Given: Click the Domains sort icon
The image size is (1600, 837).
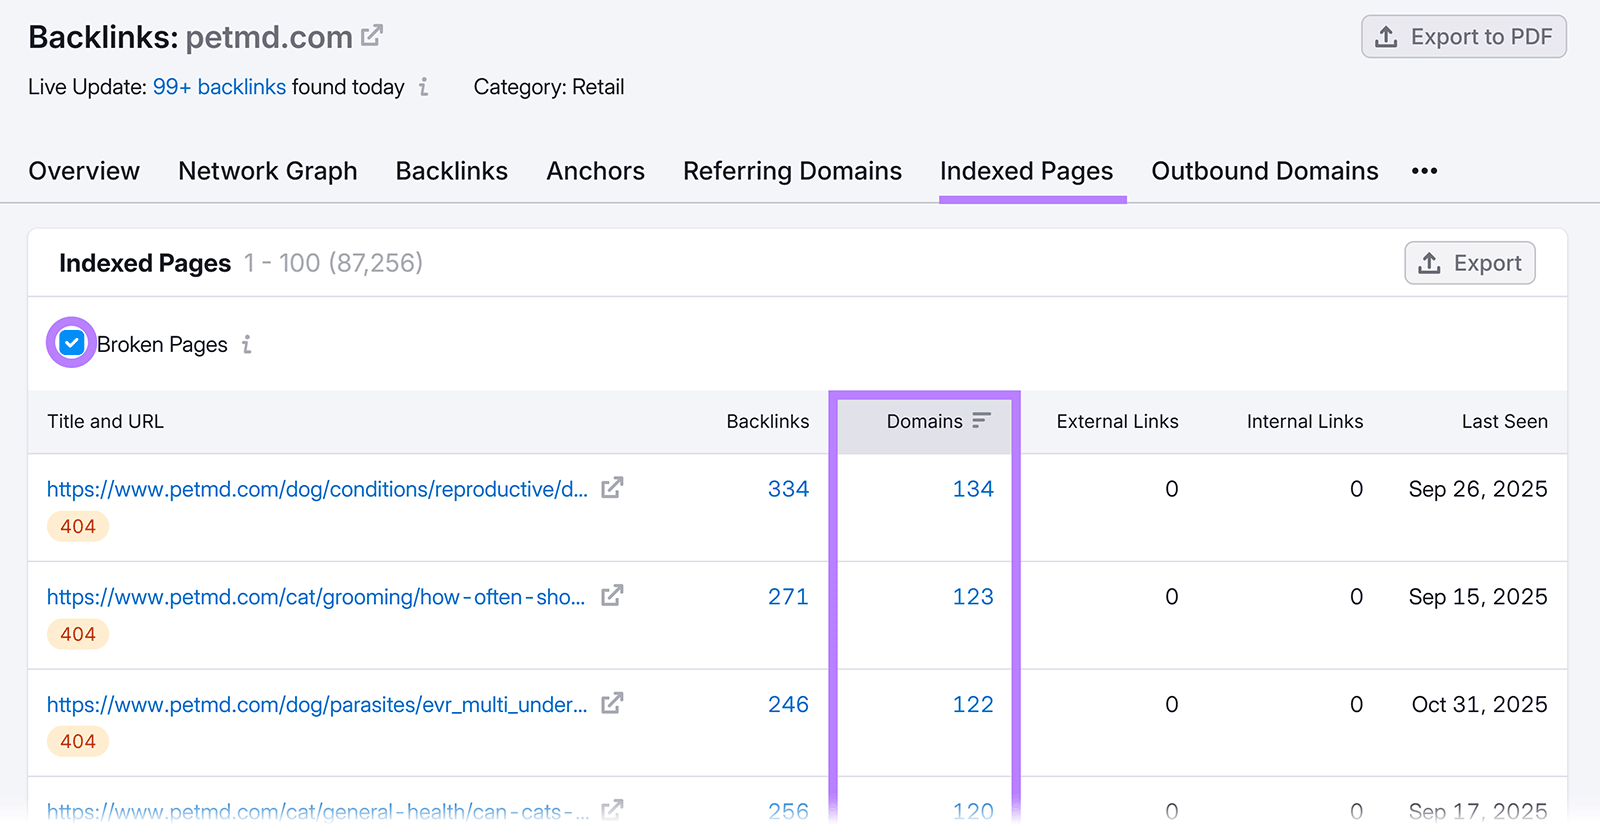Looking at the screenshot, I should click(981, 421).
